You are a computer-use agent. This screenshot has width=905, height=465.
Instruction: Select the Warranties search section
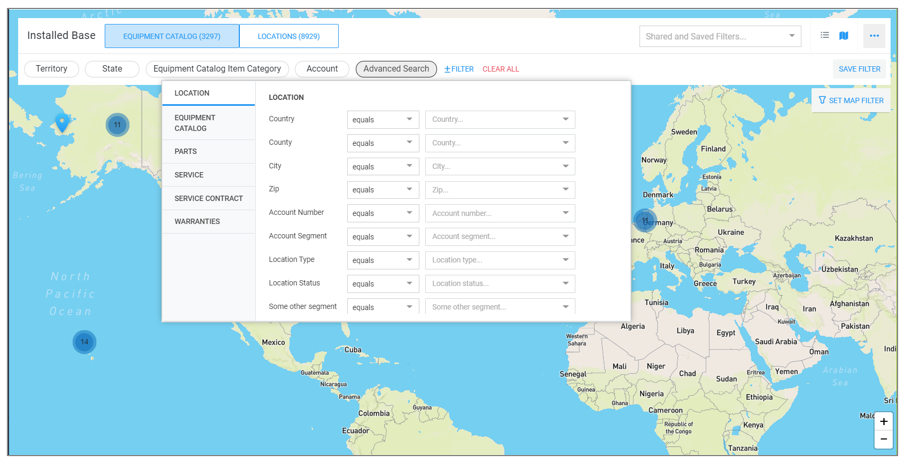click(x=208, y=222)
